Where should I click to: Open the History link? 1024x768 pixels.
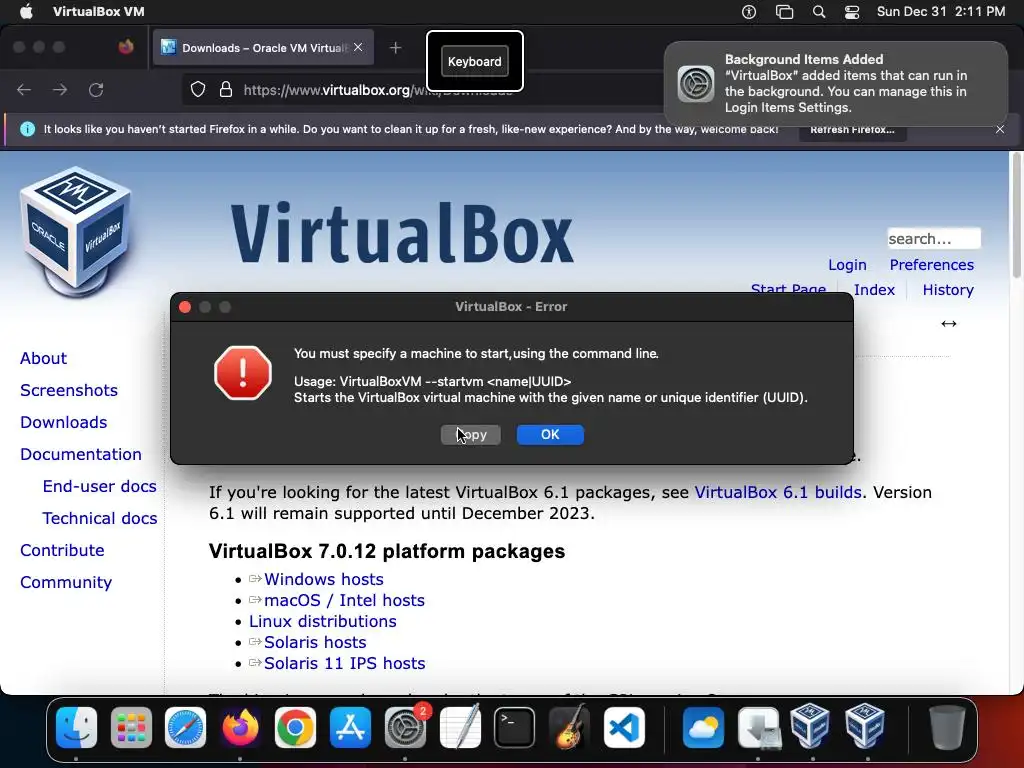[948, 289]
